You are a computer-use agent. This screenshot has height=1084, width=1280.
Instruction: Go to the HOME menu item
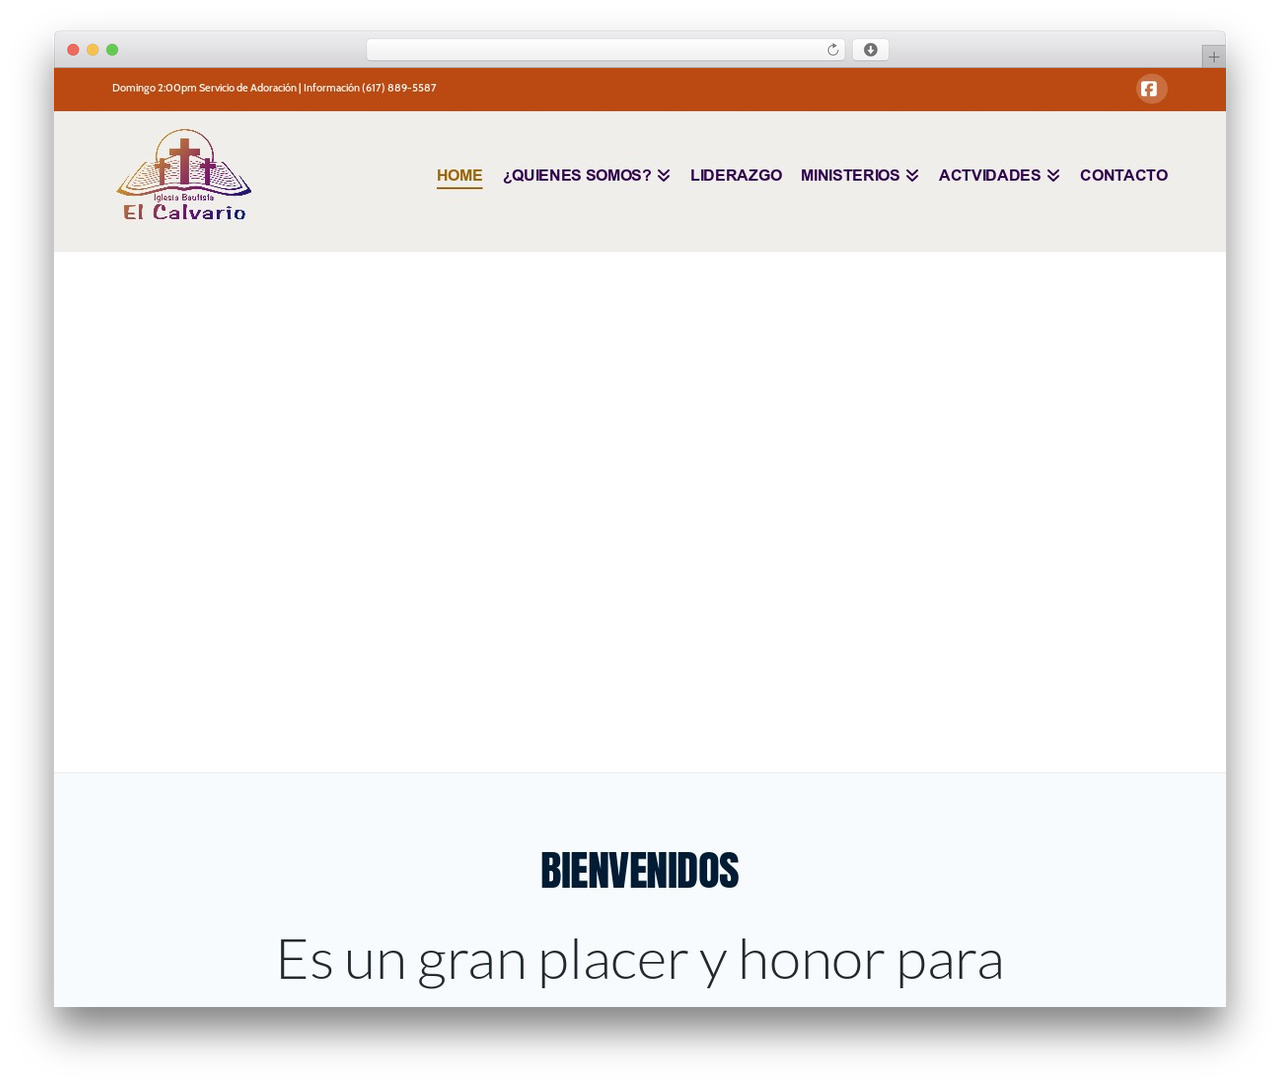click(460, 175)
